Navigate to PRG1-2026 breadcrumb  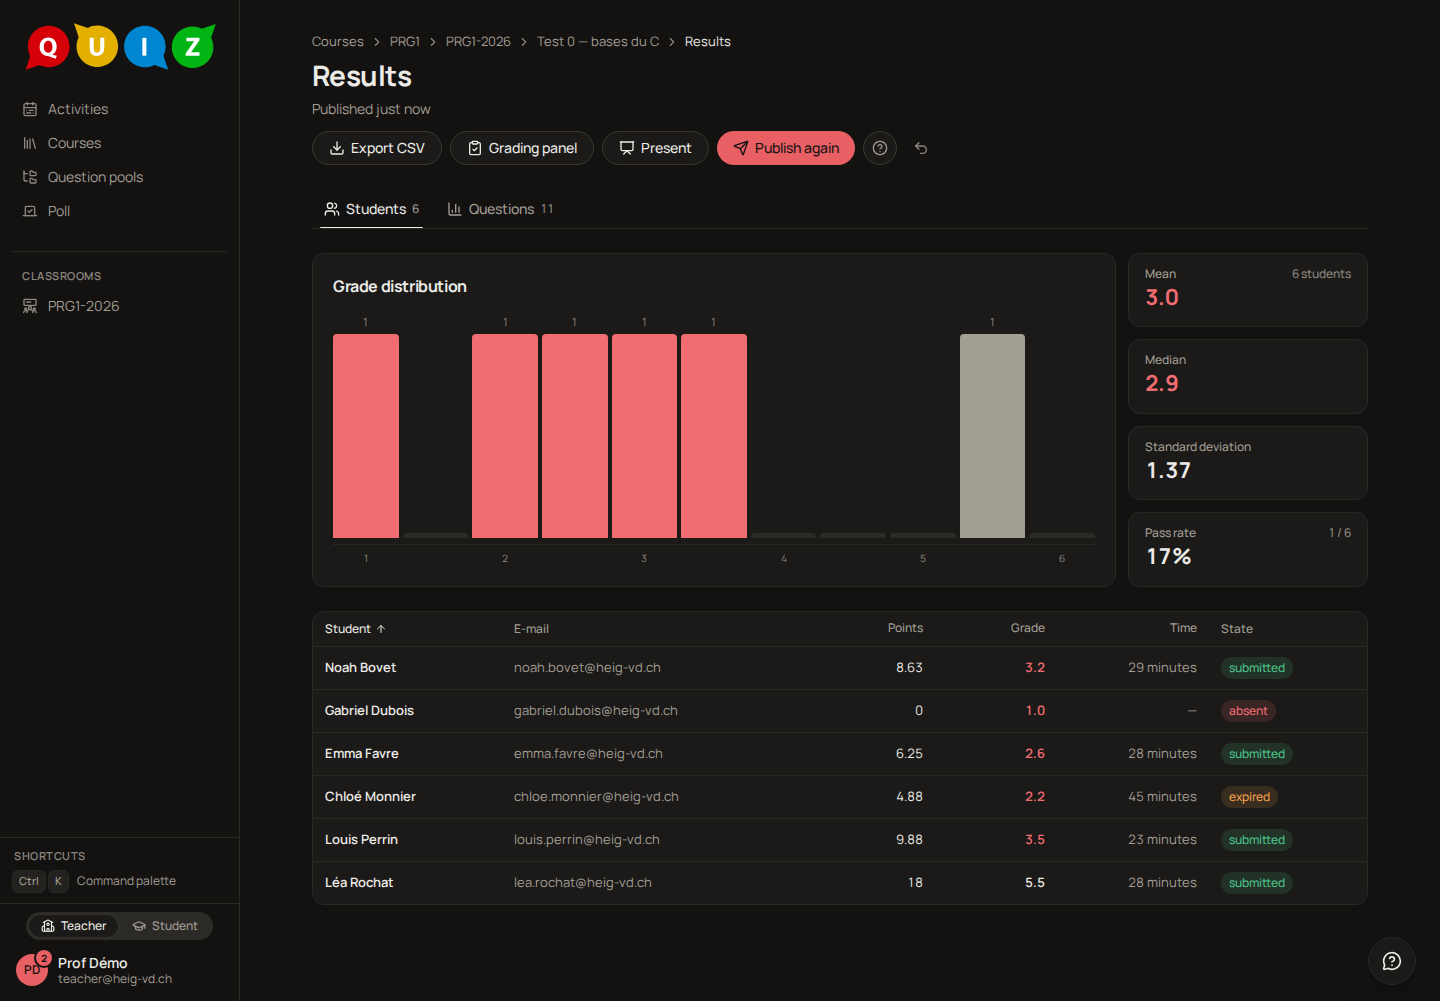pos(478,41)
